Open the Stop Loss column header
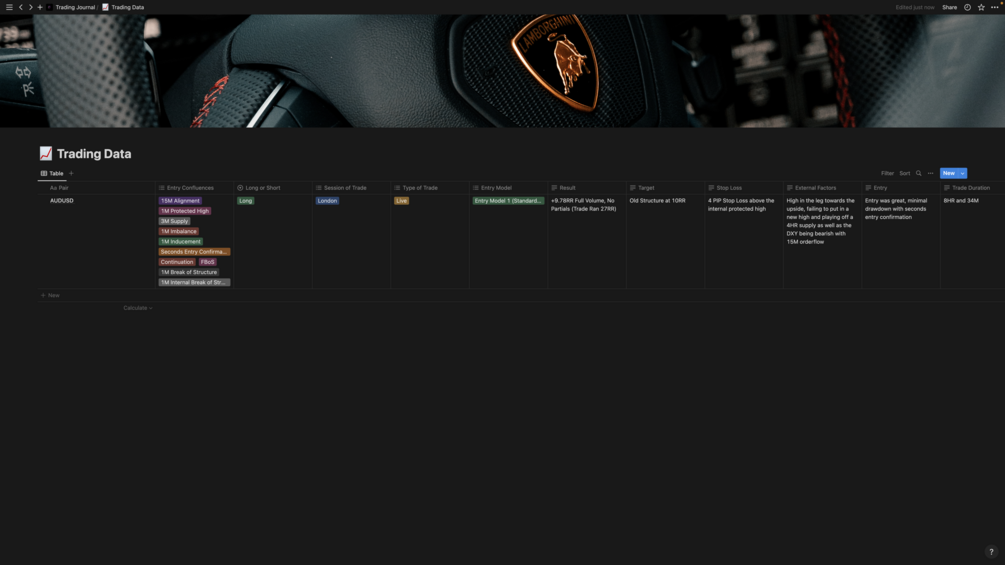The height and width of the screenshot is (565, 1005). (x=743, y=188)
